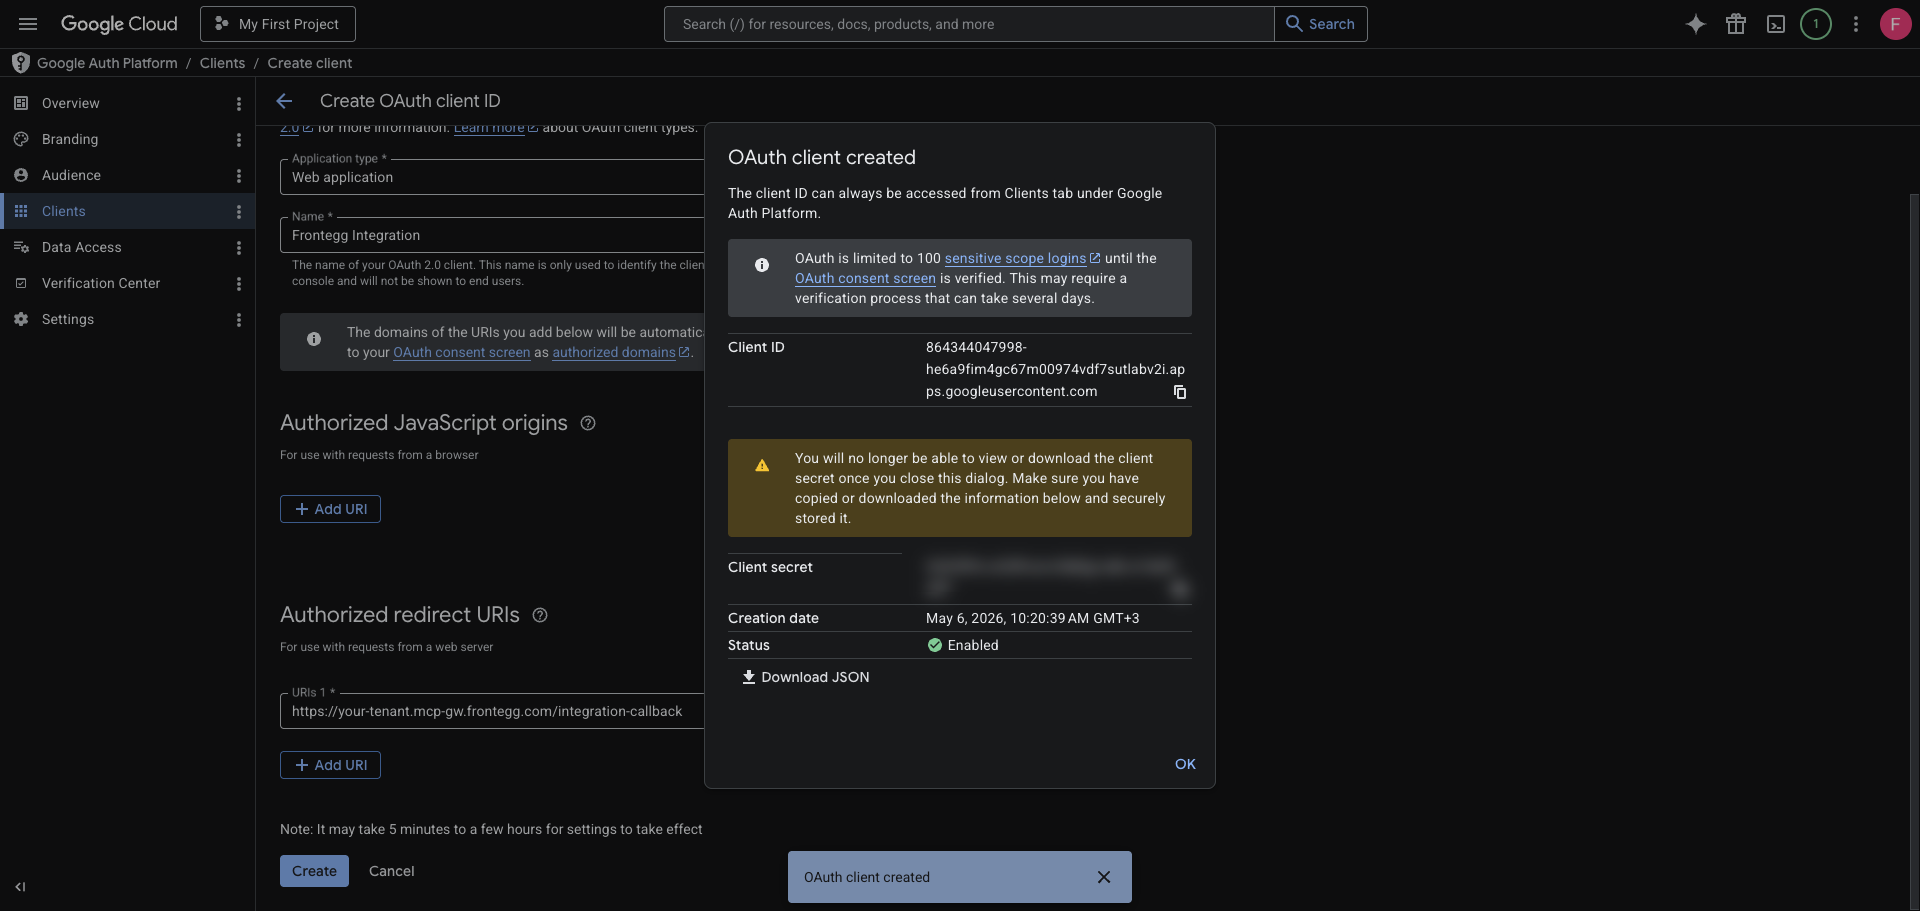1920x911 pixels.
Task: Open the user account avatar F
Action: 1895,24
